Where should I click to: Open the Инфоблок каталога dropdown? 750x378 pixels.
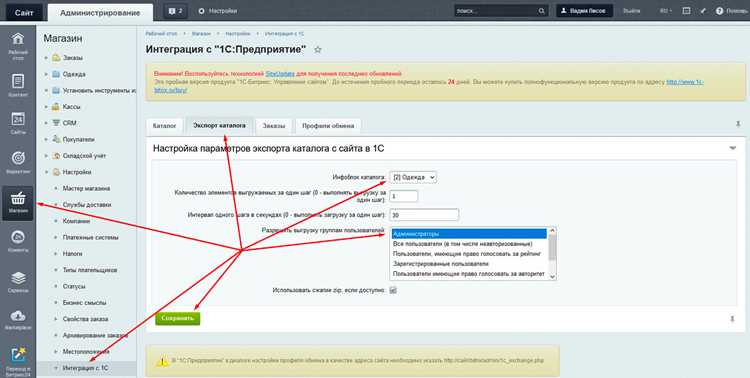(413, 177)
